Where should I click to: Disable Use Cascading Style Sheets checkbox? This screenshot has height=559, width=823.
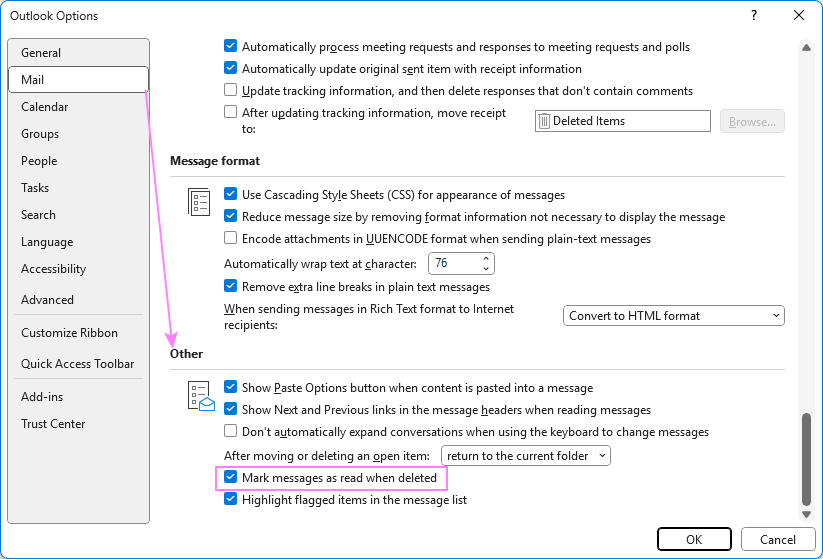231,195
